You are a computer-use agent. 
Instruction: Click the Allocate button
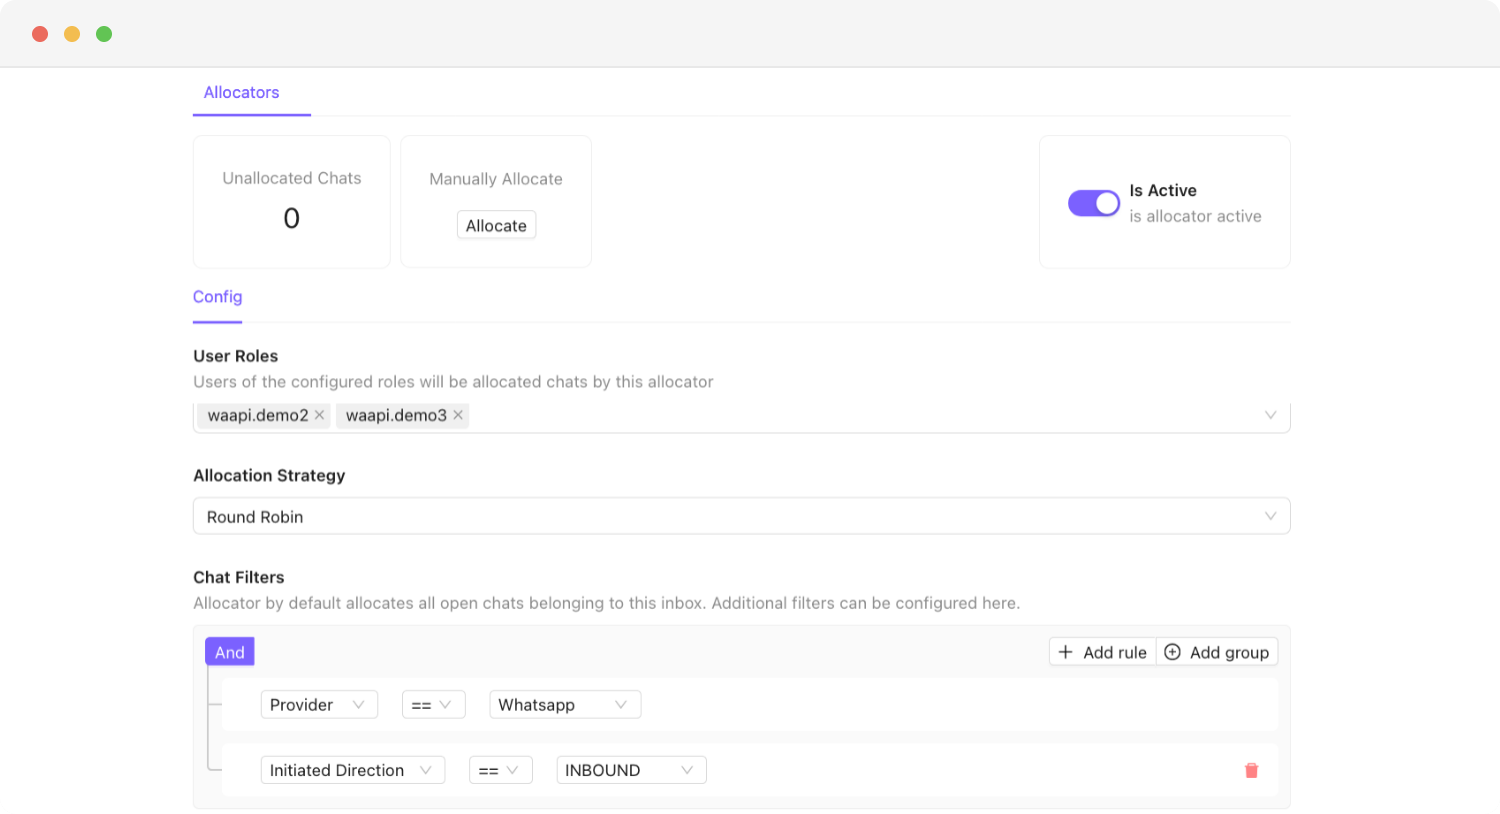point(496,225)
